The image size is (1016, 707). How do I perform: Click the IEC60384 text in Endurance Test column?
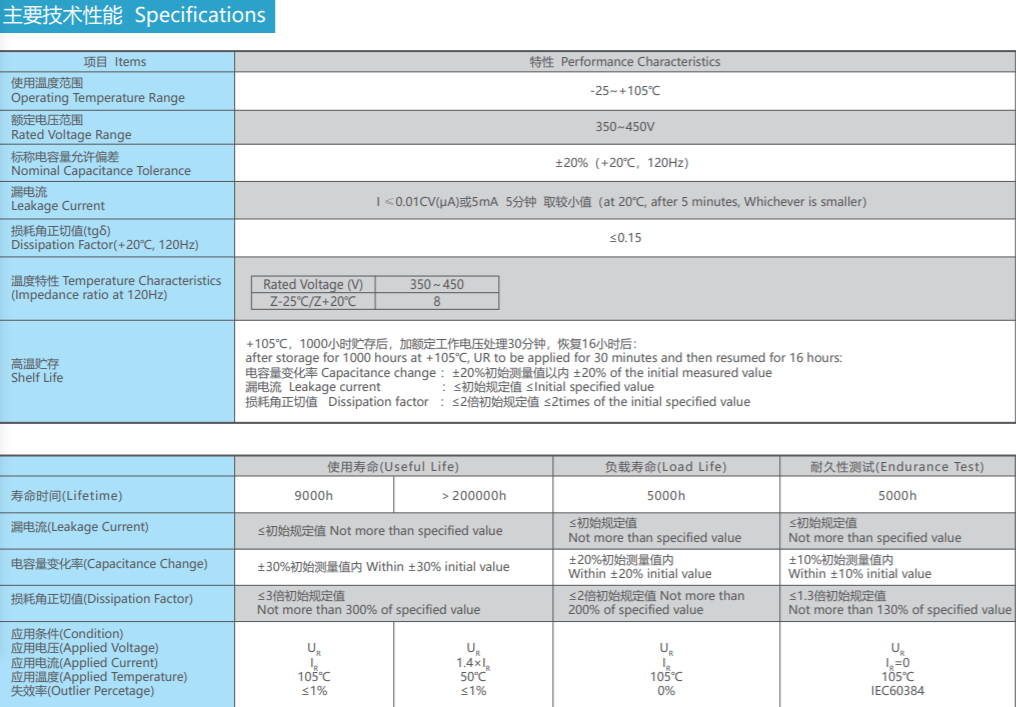tap(896, 690)
